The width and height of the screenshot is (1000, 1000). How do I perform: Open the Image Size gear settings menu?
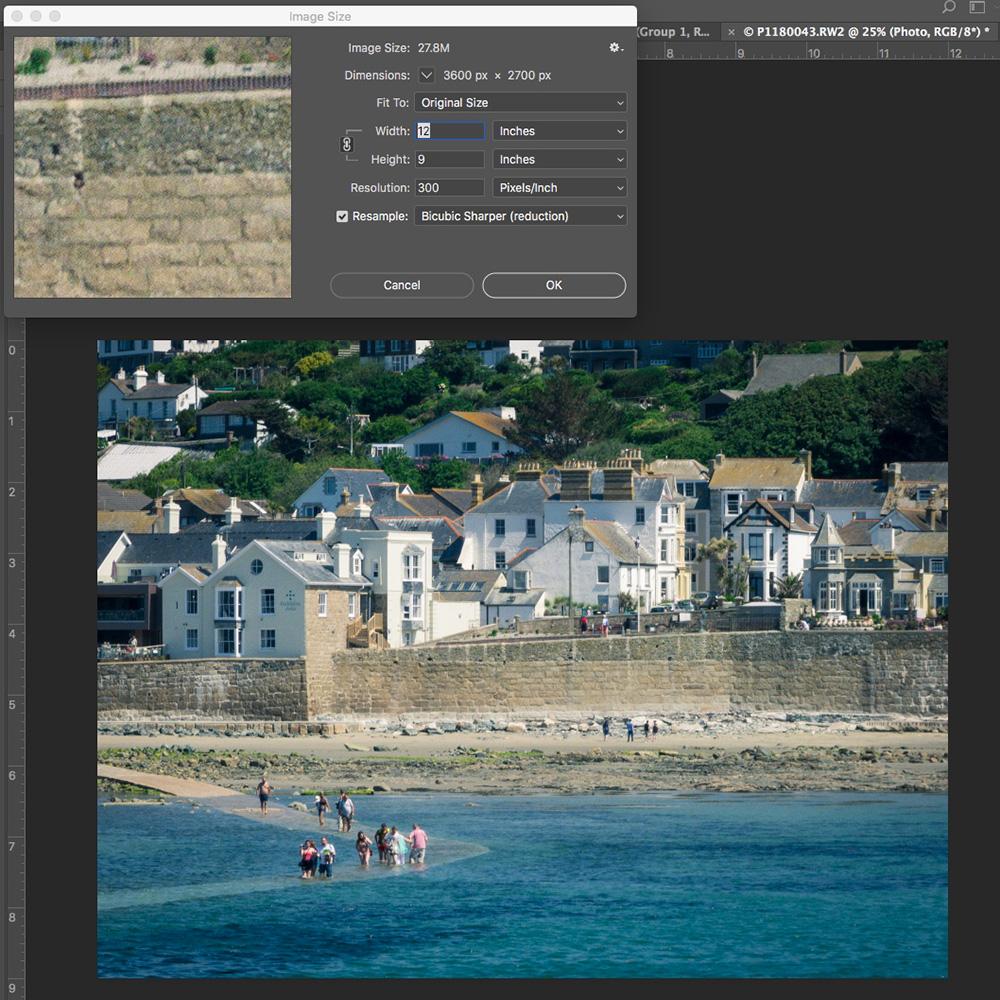[615, 47]
